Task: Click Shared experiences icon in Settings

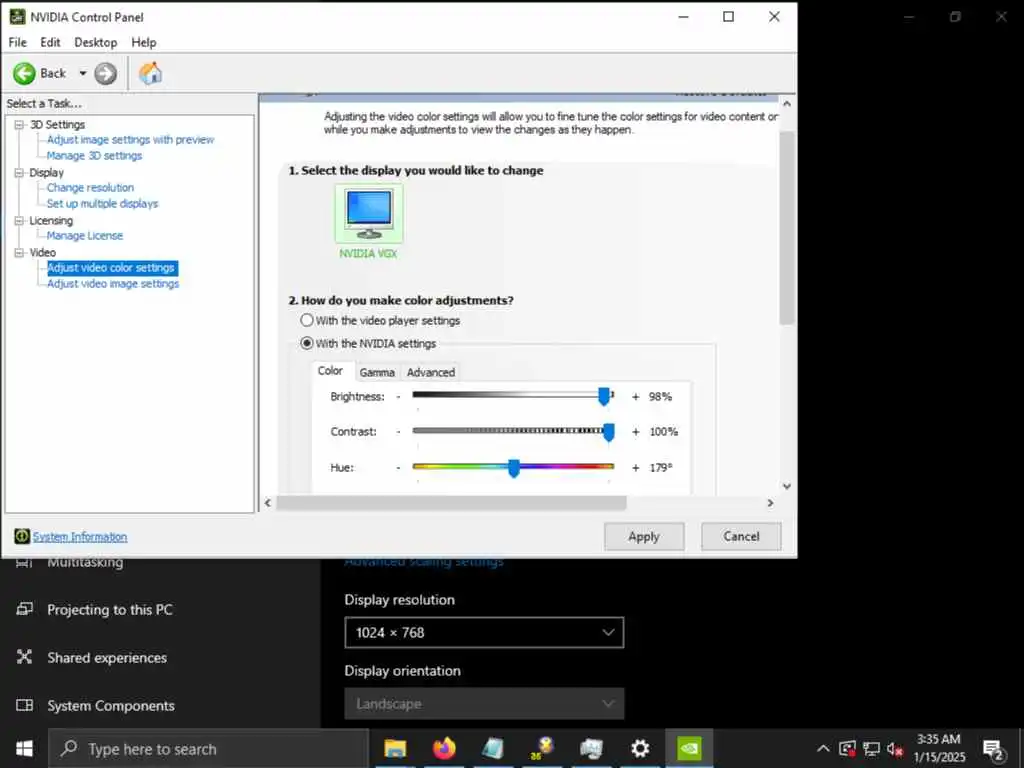Action: (x=24, y=657)
